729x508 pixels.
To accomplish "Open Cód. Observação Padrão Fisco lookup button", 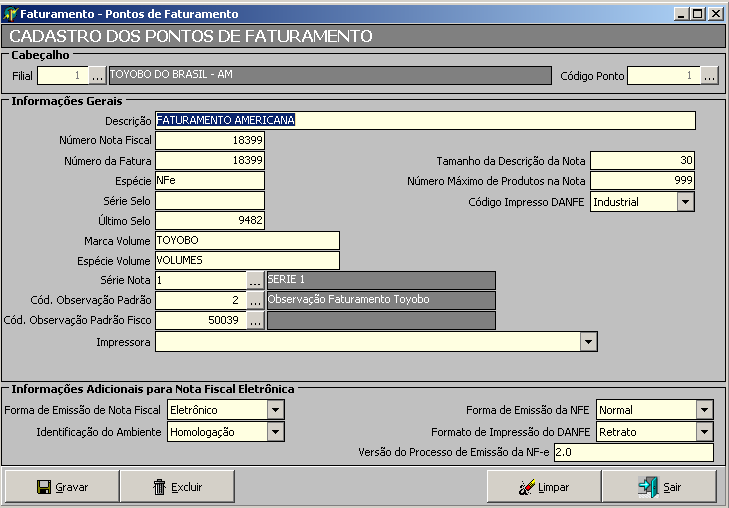I will (x=255, y=320).
